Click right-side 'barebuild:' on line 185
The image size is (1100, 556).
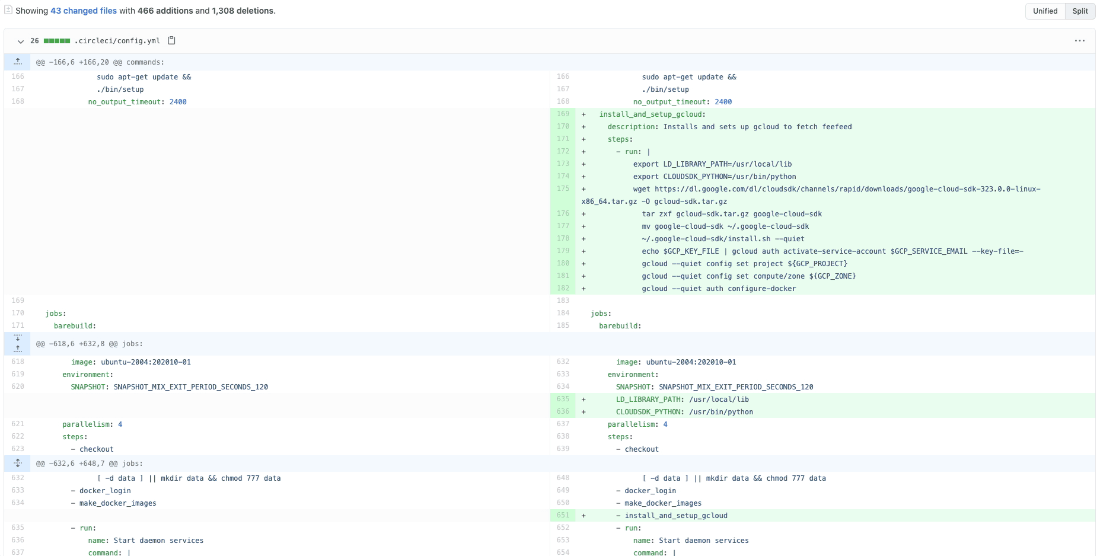620,325
